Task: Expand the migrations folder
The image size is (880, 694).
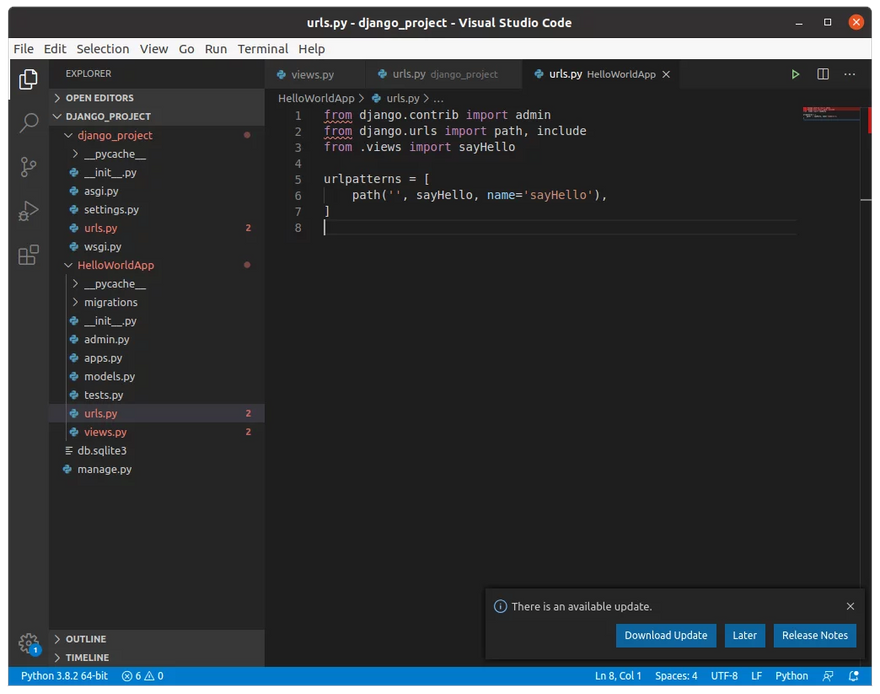Action: coord(110,302)
